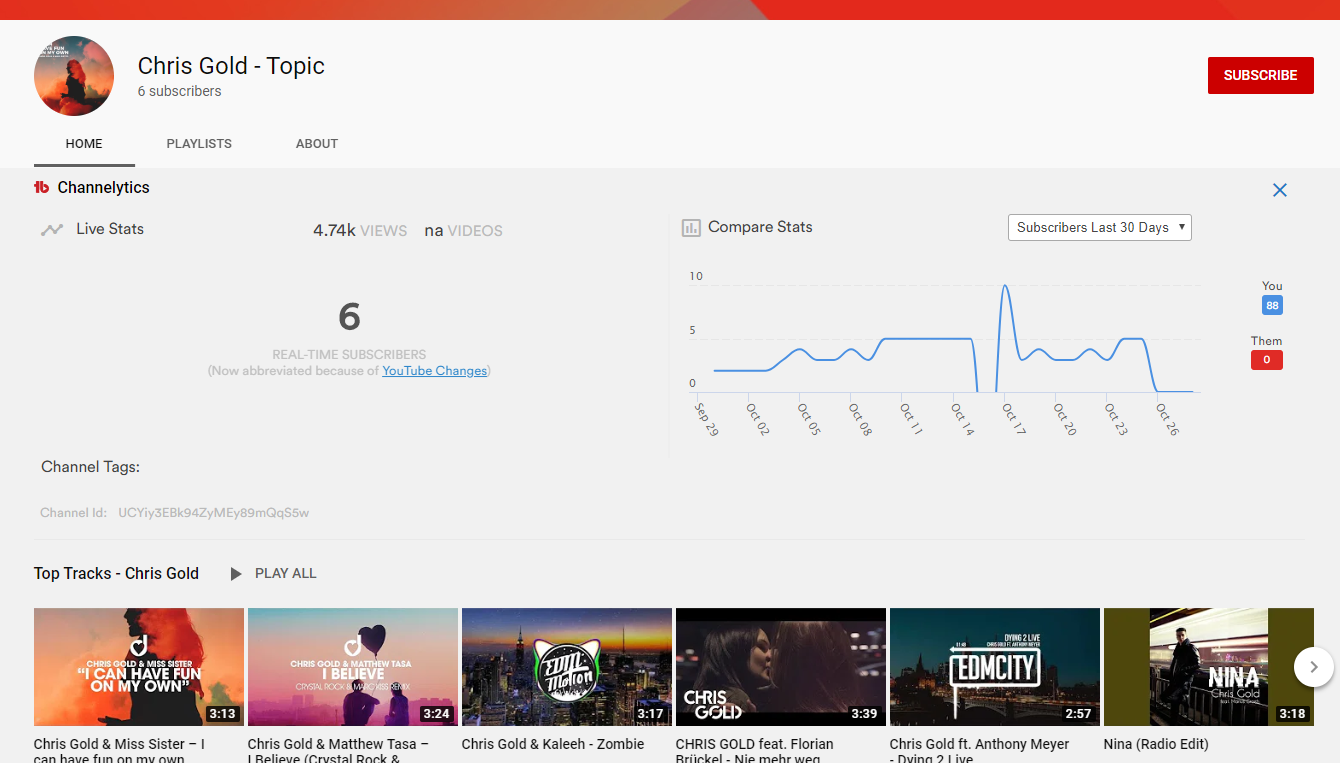Screen dimensions: 1340x763
Task: Click the real-time subscriber count 6
Action: click(349, 317)
